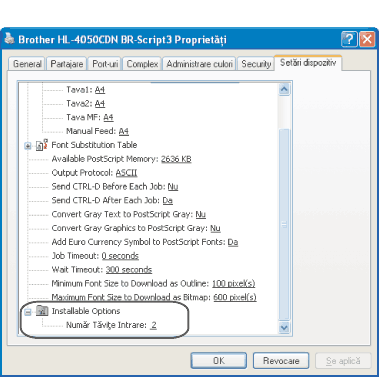This screenshot has width=379, height=377.
Task: Switch to the Complex tab
Action: (x=142, y=64)
